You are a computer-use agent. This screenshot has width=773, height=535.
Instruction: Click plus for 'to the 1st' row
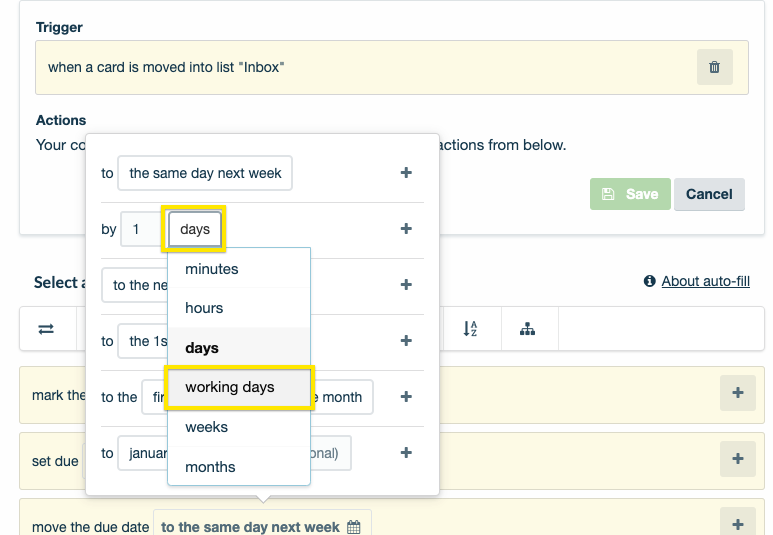(x=406, y=341)
